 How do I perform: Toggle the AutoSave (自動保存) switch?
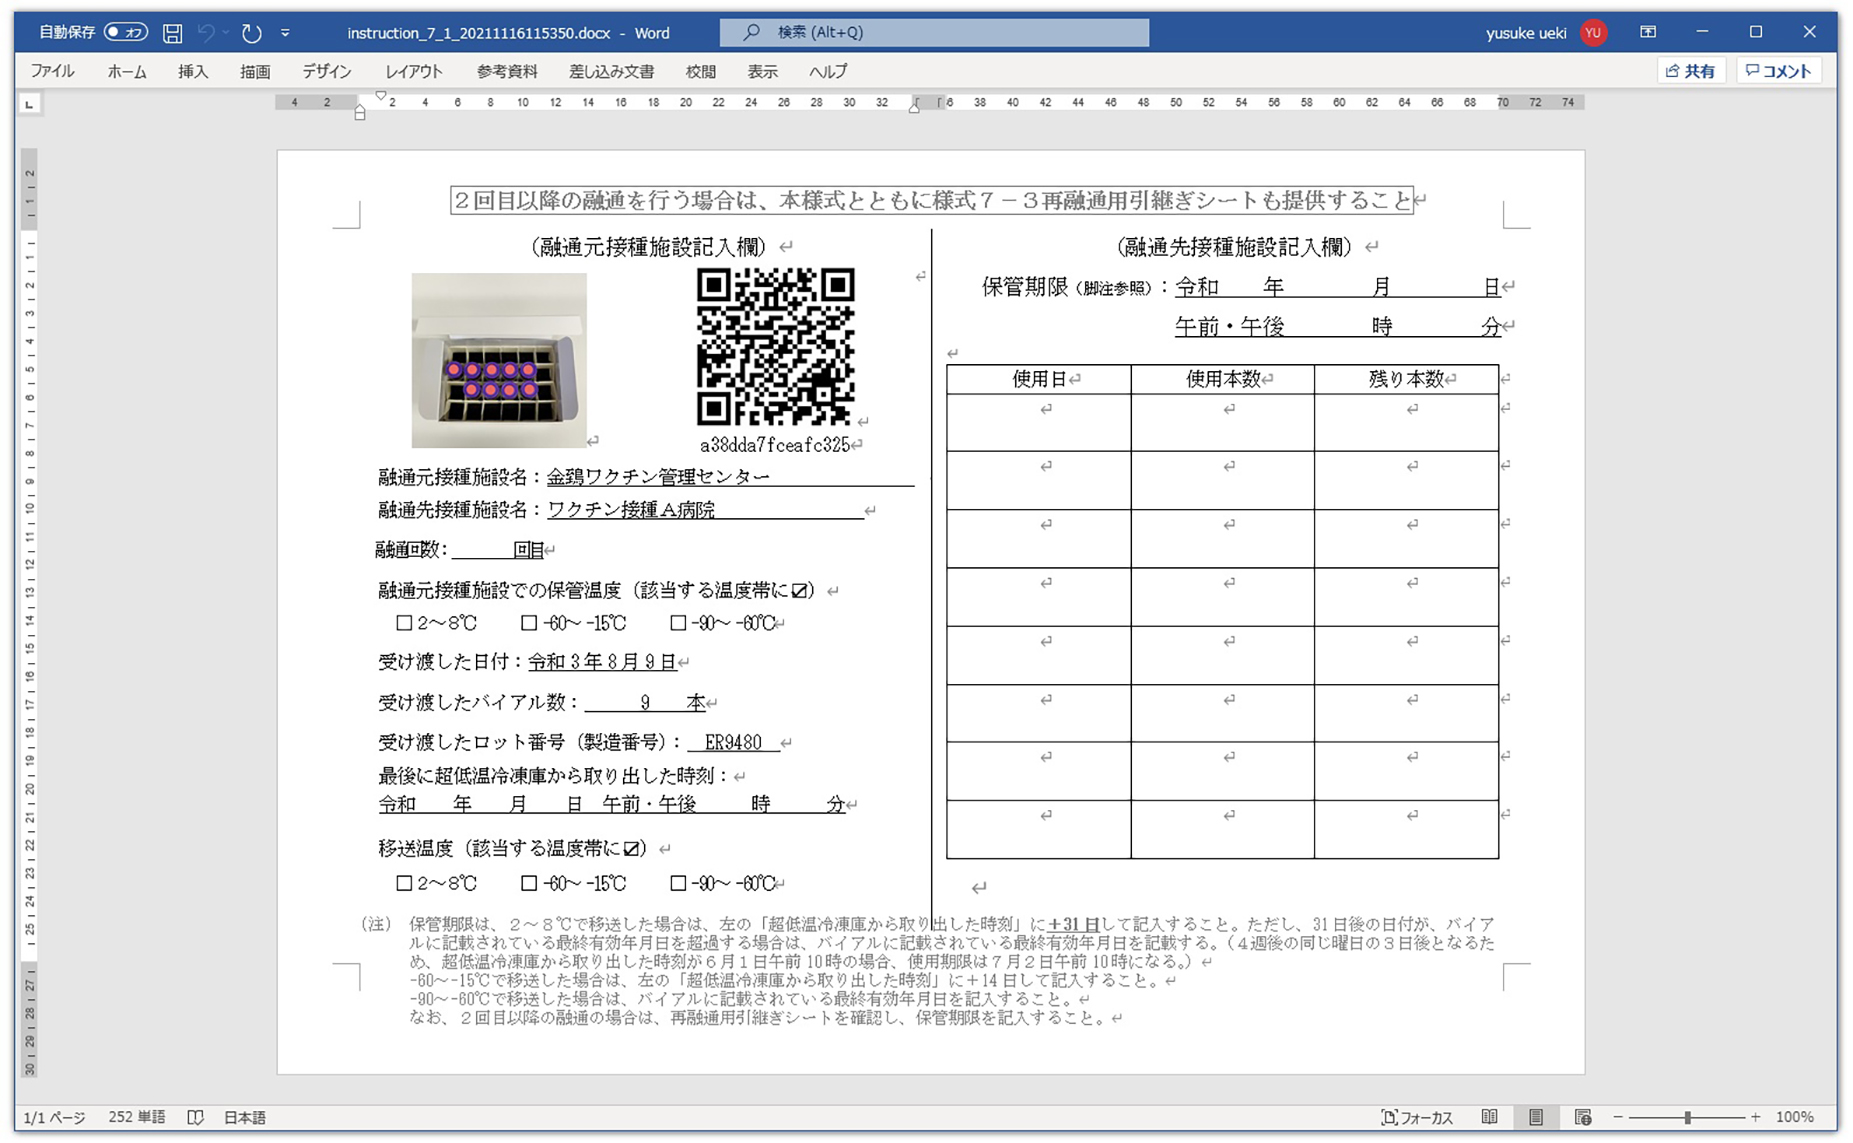[x=125, y=32]
